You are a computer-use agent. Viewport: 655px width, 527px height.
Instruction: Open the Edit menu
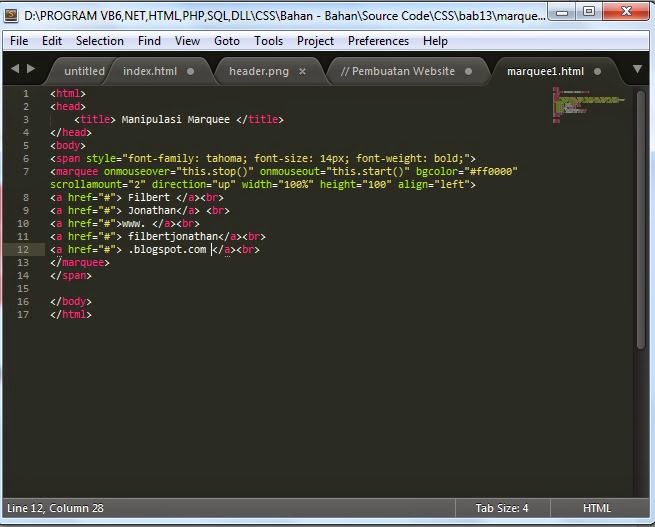(52, 41)
